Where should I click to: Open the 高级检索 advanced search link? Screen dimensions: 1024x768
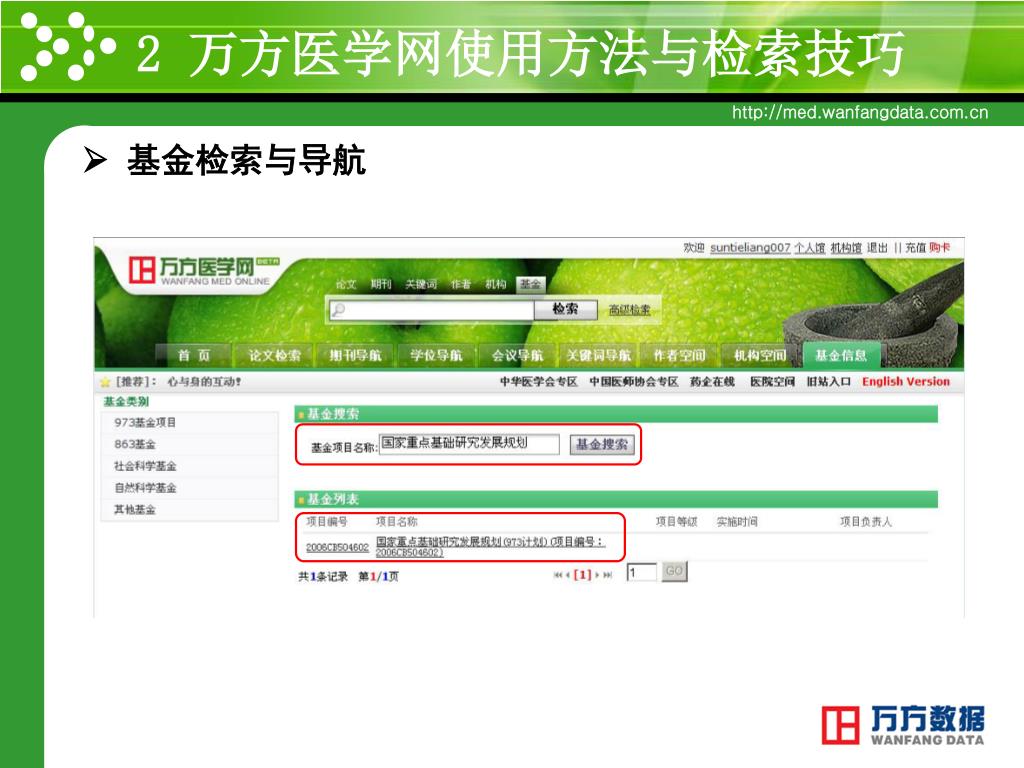(630, 310)
